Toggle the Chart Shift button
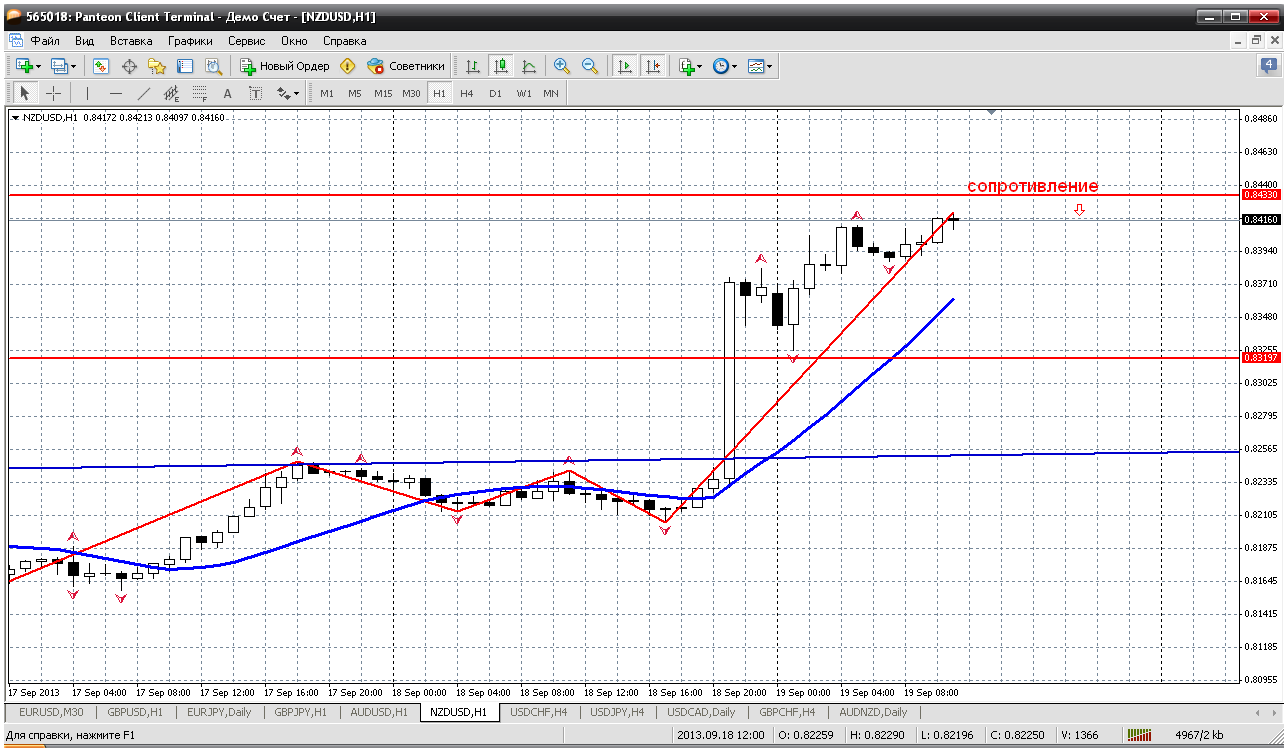 653,66
